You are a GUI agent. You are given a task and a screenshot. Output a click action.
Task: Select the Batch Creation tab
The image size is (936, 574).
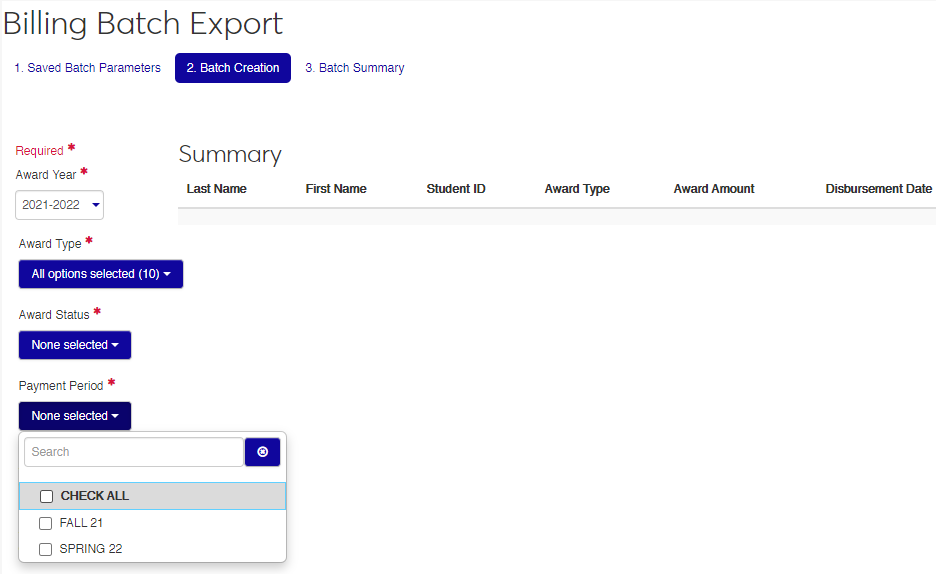(x=232, y=68)
